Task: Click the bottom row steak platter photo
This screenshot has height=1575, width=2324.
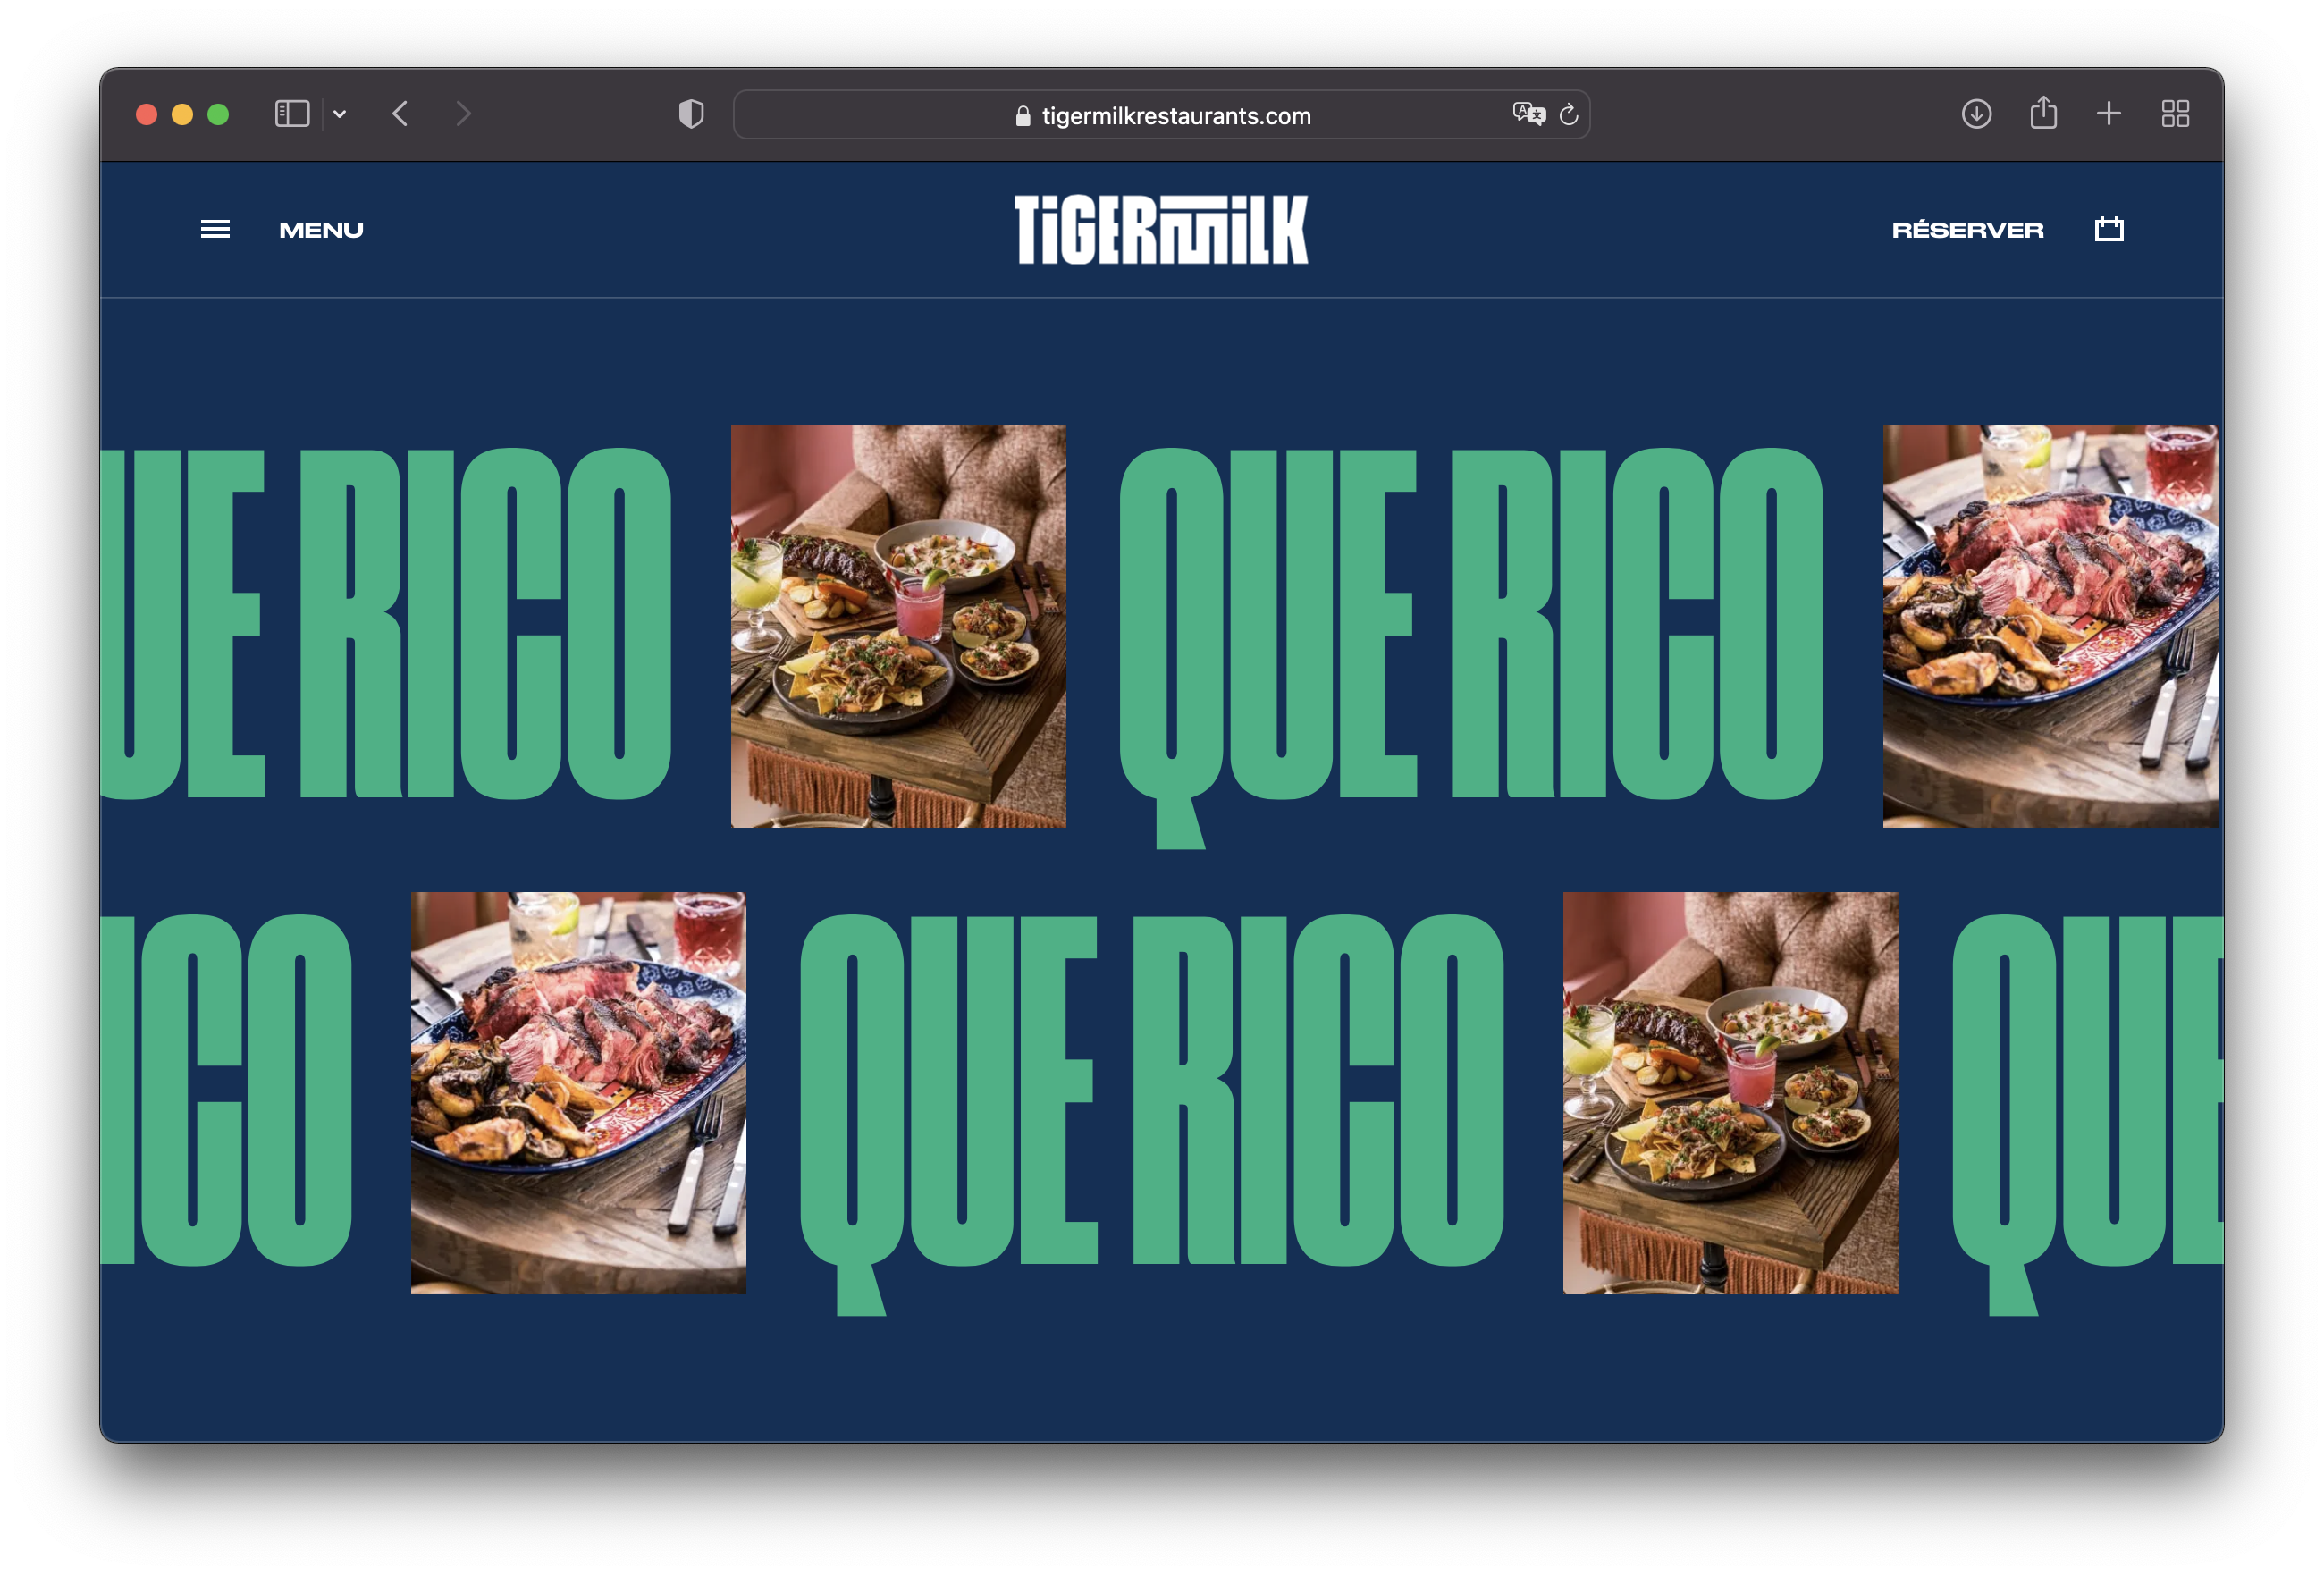Action: [x=578, y=1092]
